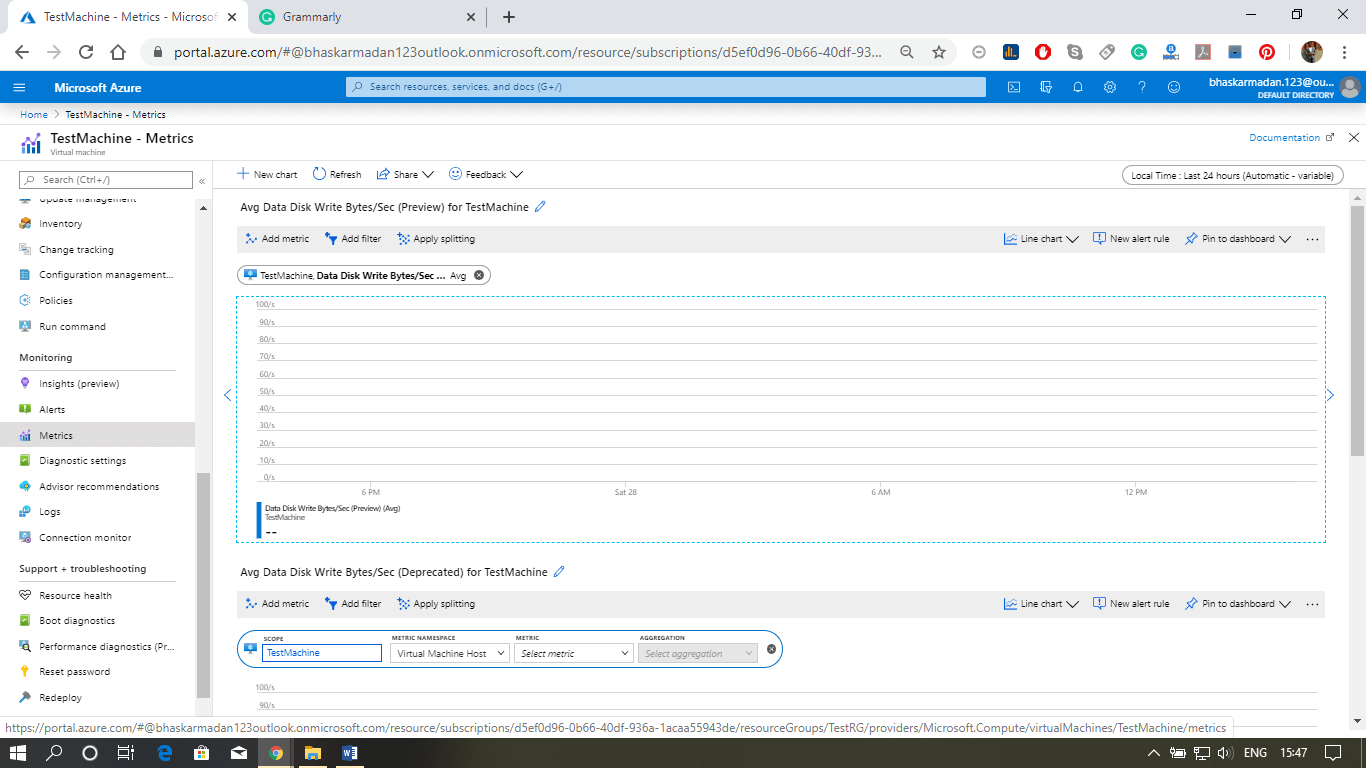1366x768 pixels.
Task: Click New chart button
Action: [267, 174]
